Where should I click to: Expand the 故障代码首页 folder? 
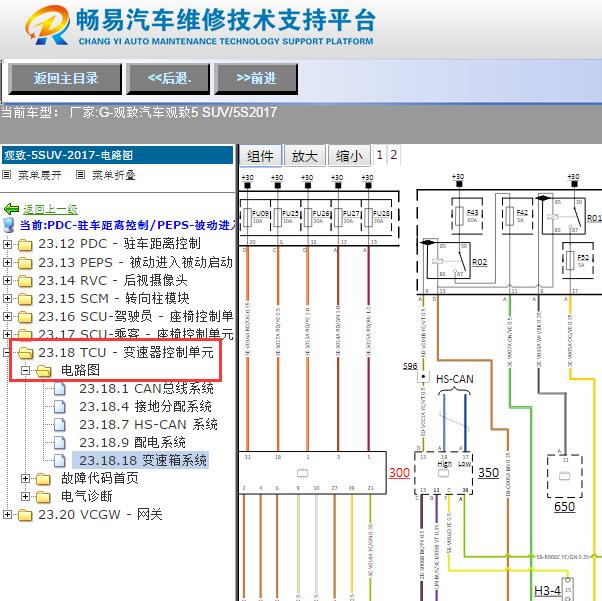[x=25, y=478]
